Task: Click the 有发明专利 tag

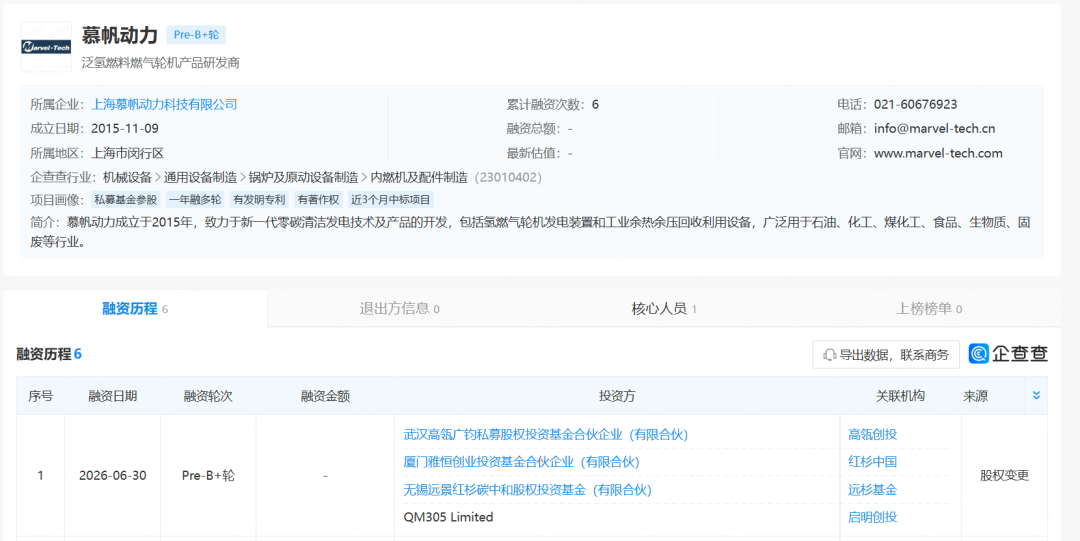Action: coord(258,201)
